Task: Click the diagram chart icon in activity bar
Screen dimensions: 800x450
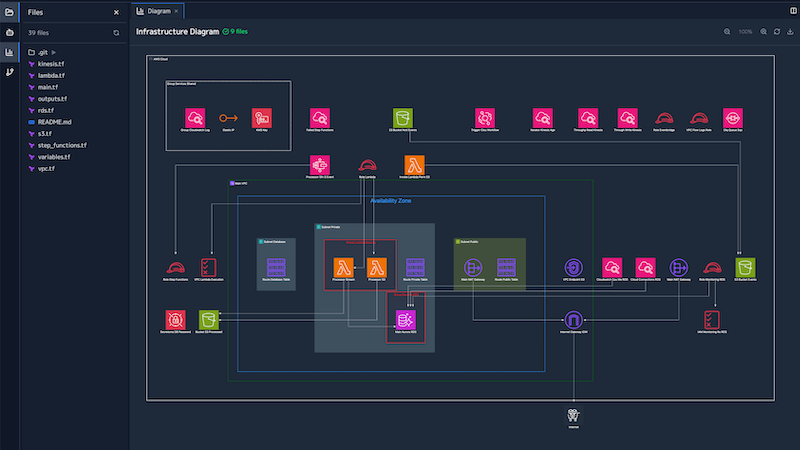Action: [x=9, y=52]
